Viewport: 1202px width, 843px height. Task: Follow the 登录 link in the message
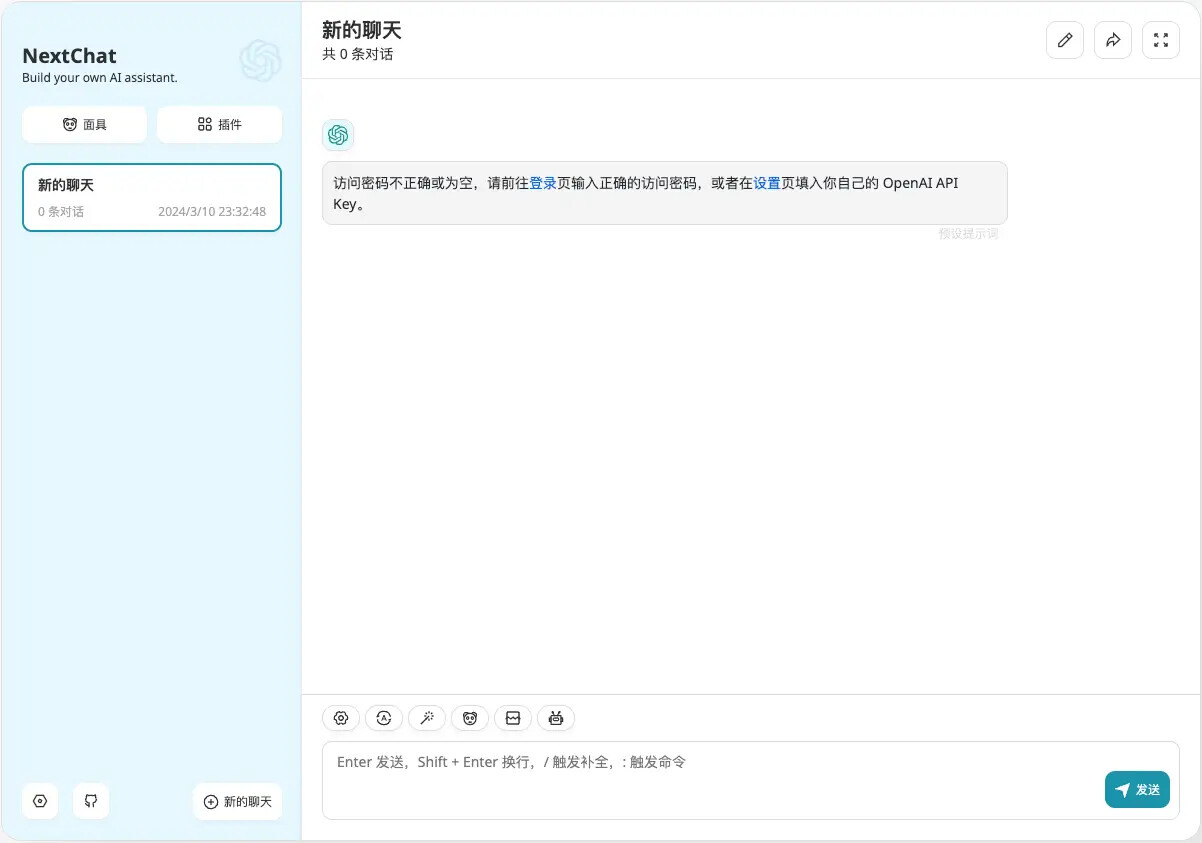[x=543, y=183]
